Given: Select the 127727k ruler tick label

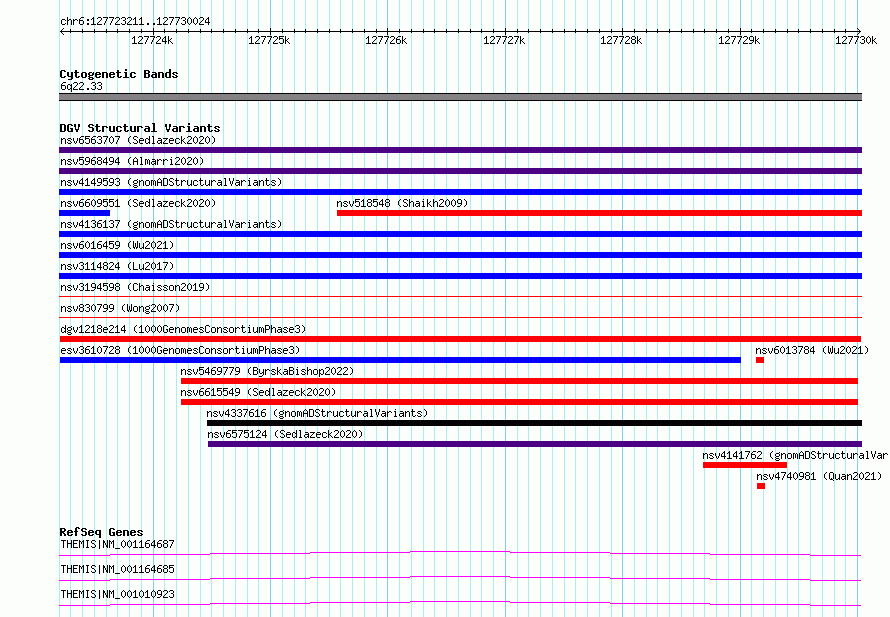Looking at the screenshot, I should (504, 40).
